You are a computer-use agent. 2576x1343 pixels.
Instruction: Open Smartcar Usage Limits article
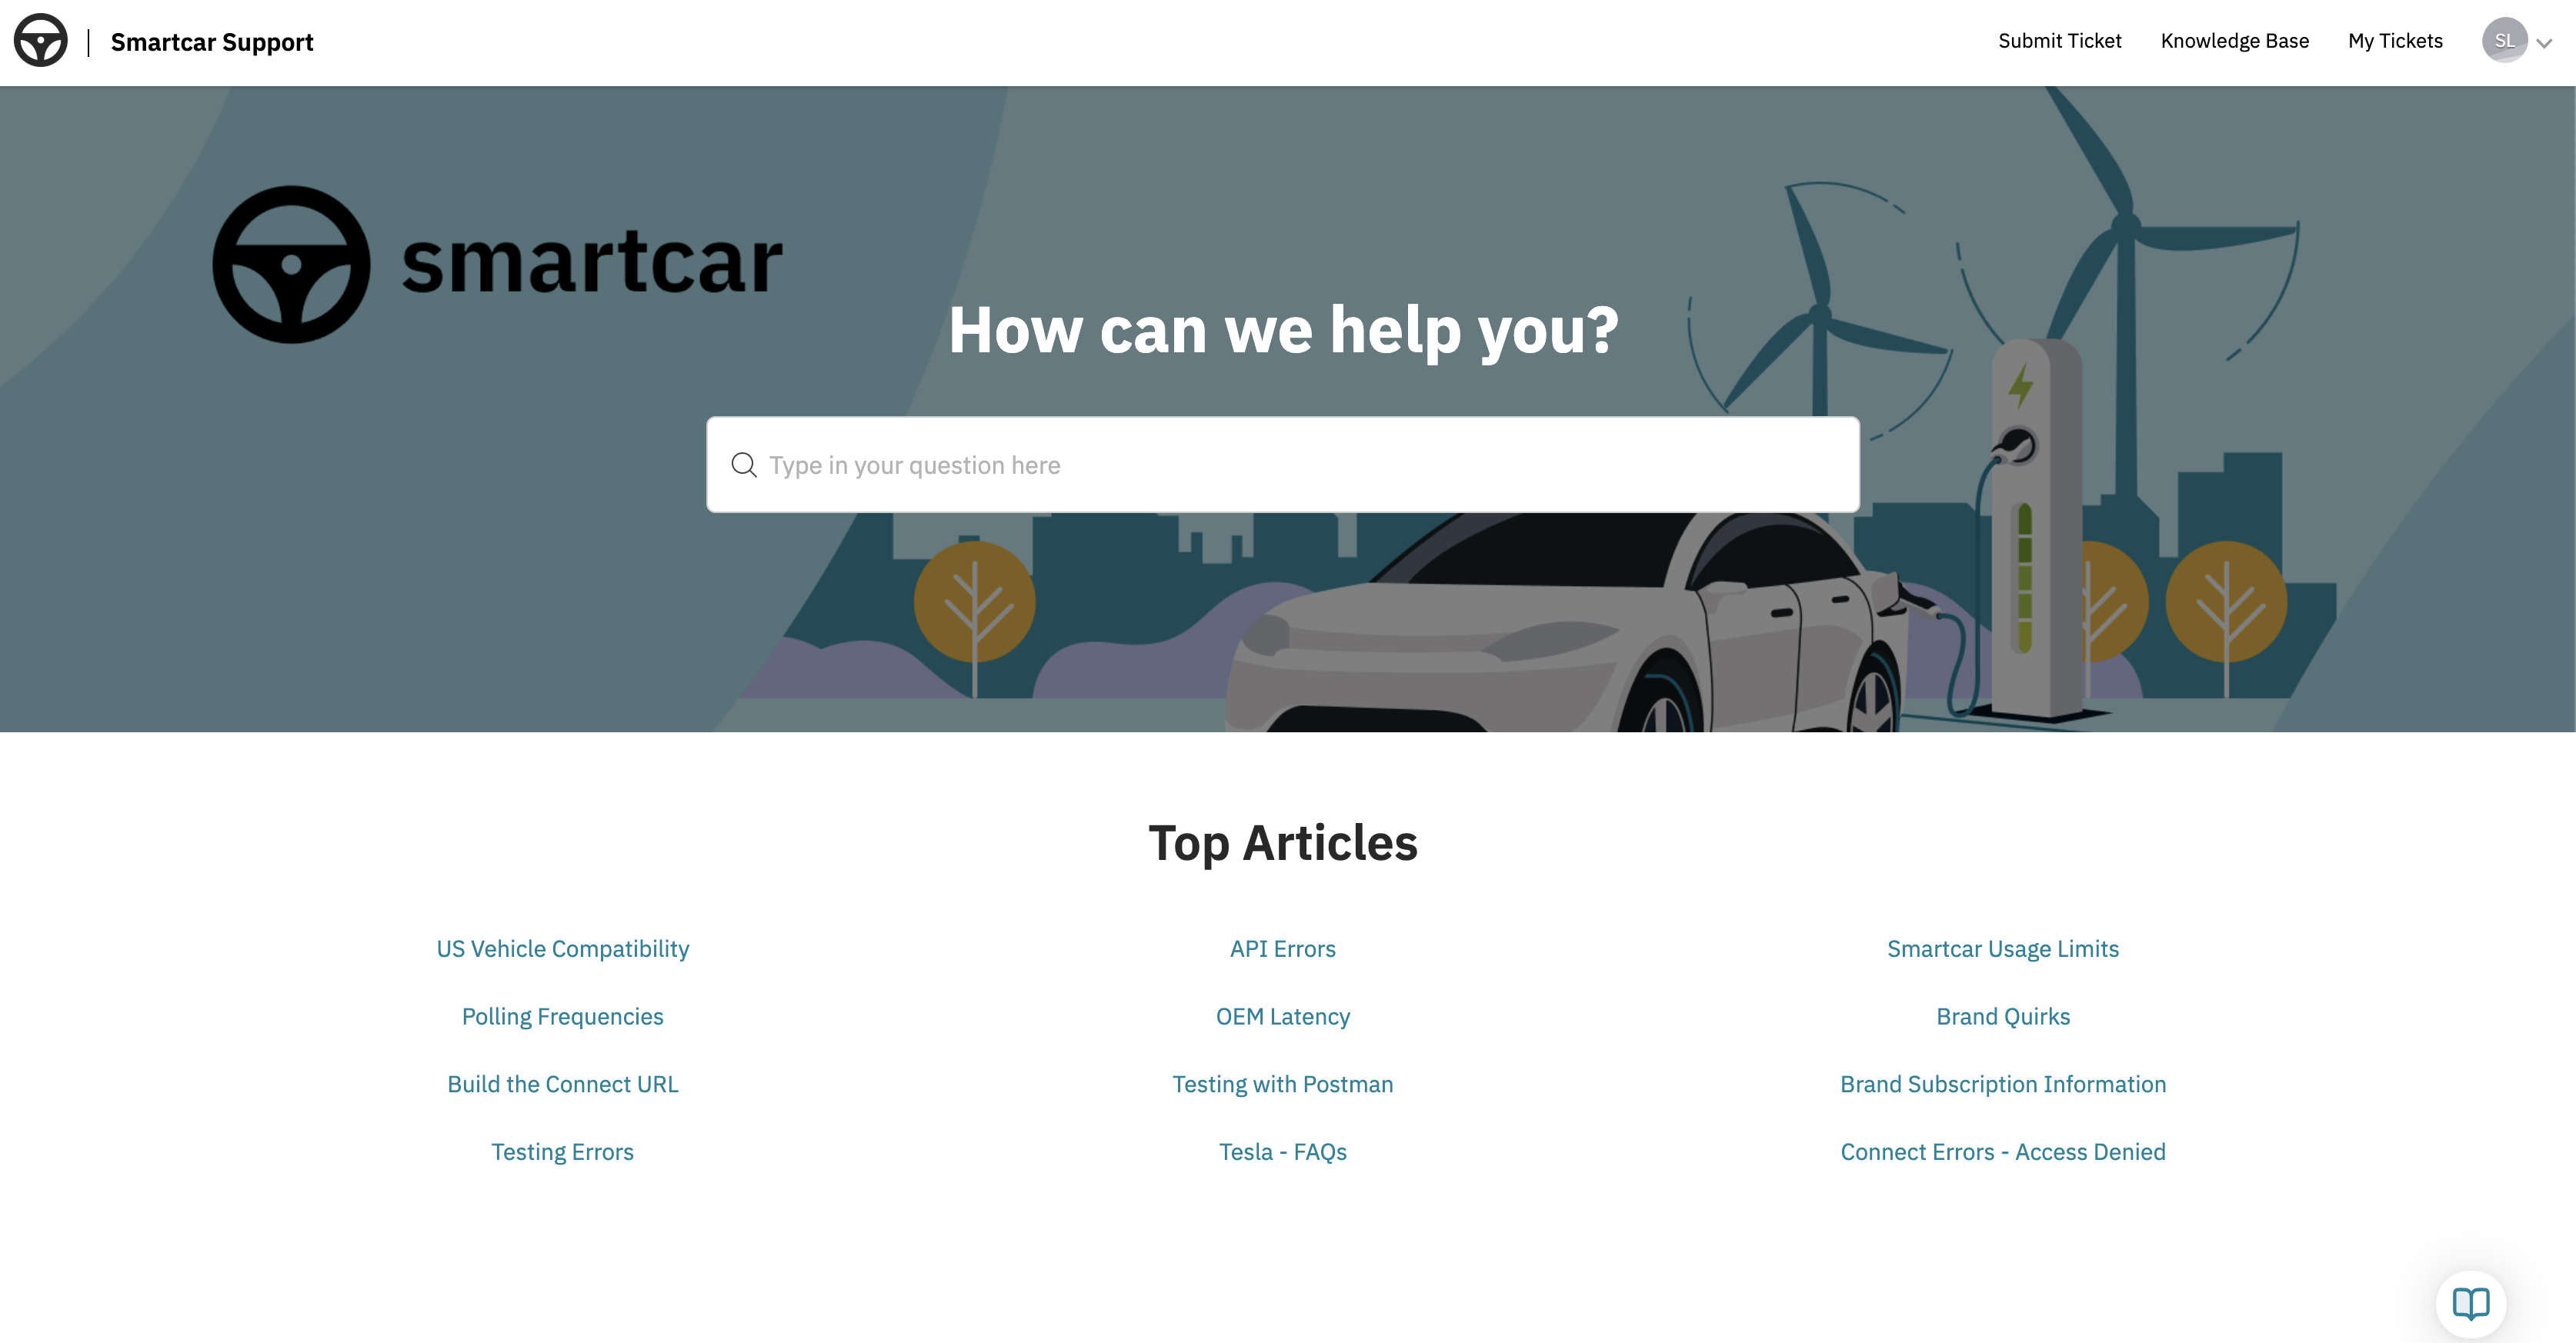[2003, 948]
